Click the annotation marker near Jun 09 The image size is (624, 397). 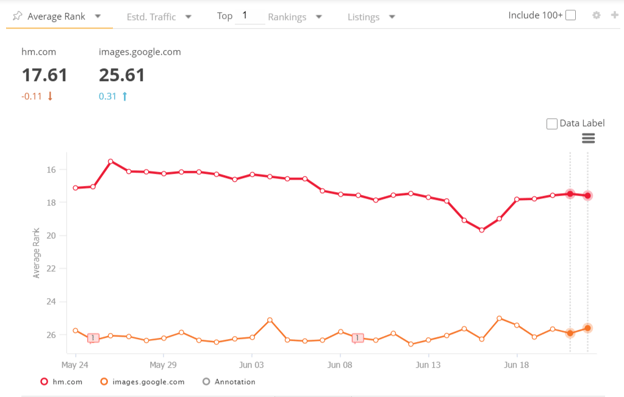[x=357, y=338]
